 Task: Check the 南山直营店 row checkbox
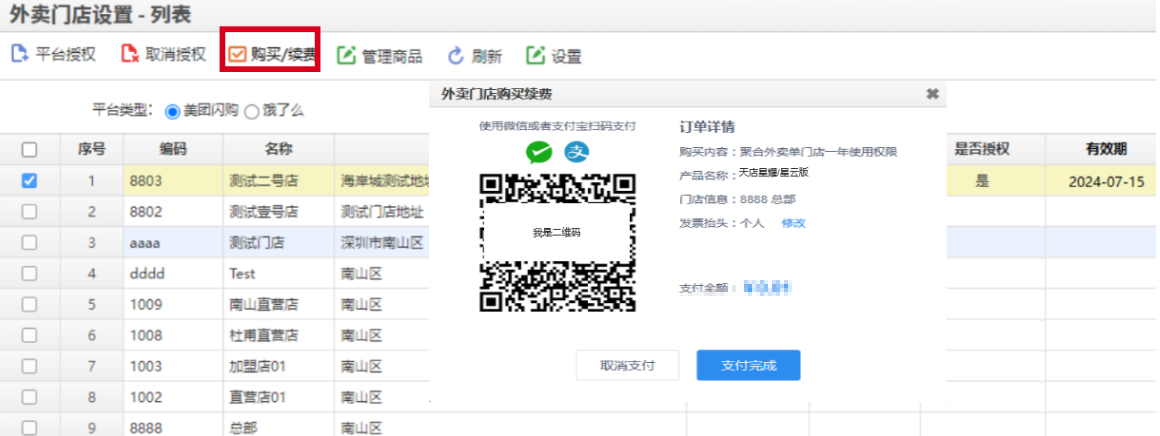pos(30,304)
